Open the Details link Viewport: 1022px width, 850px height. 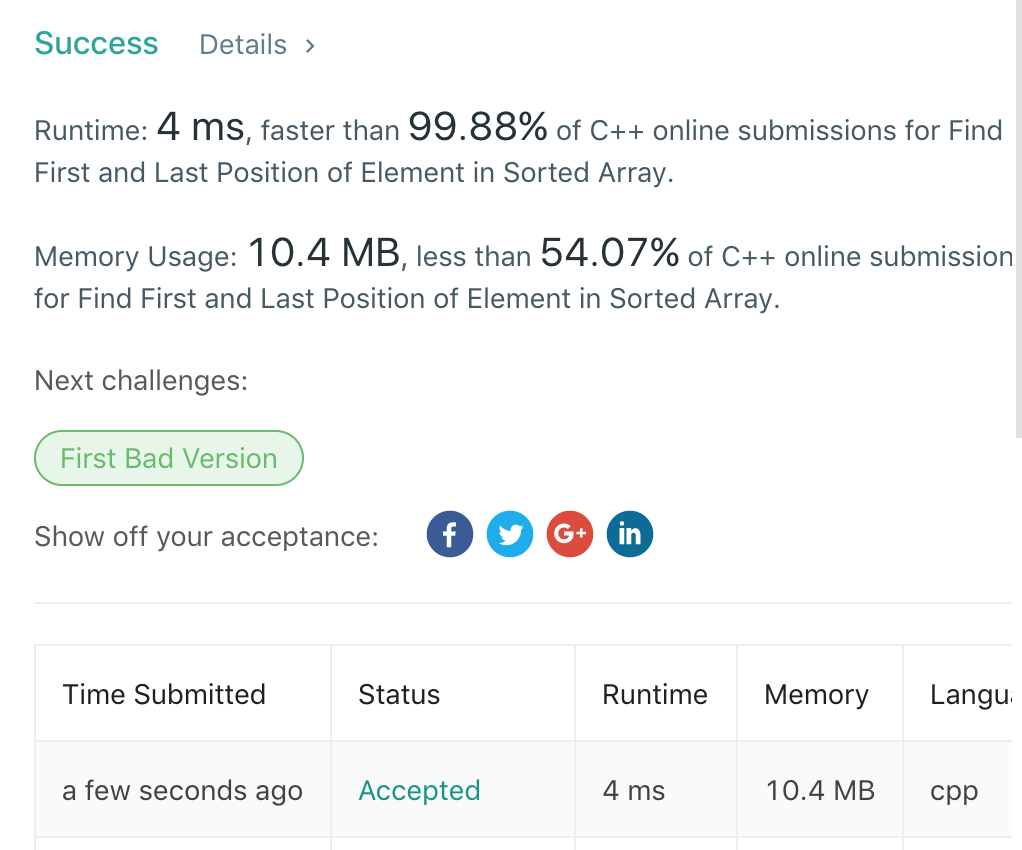[243, 45]
